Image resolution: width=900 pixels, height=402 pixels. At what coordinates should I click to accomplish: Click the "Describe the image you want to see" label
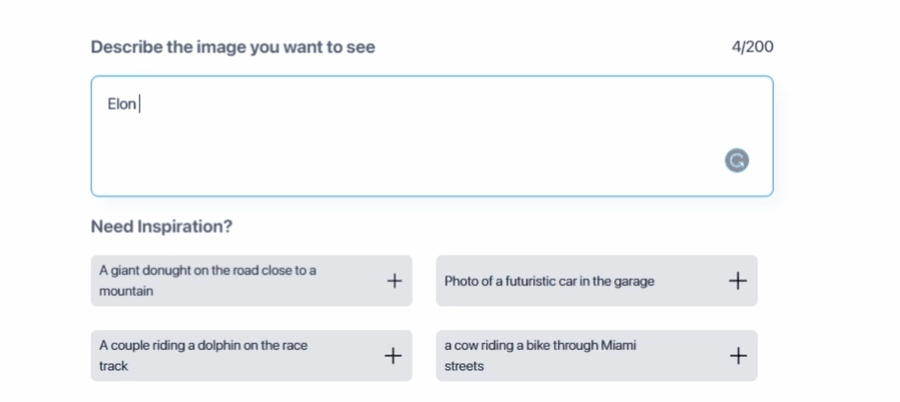233,47
